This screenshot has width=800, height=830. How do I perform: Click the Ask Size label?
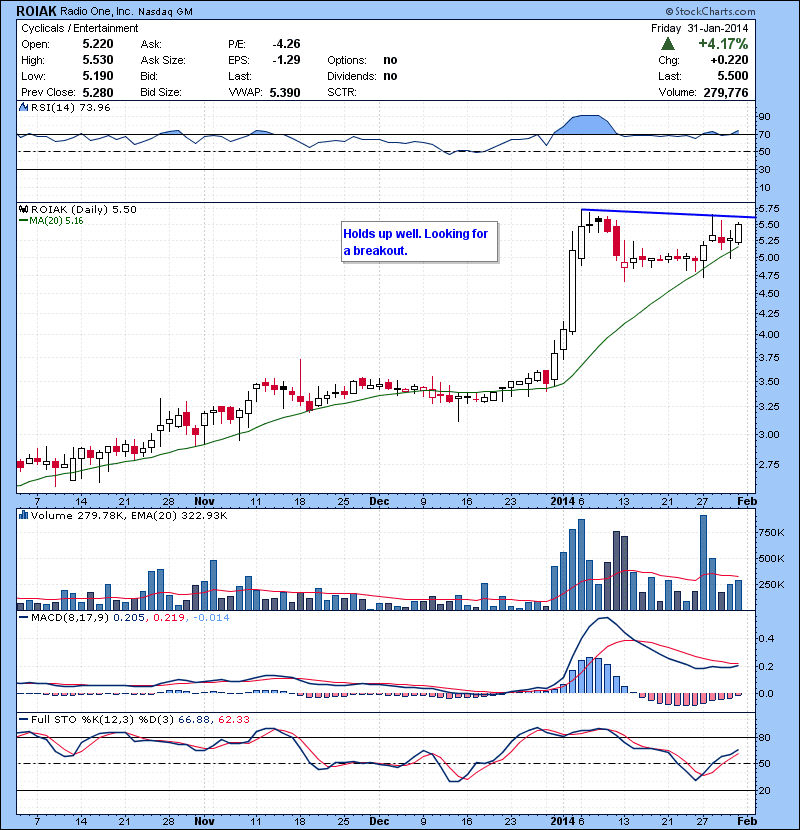(163, 60)
